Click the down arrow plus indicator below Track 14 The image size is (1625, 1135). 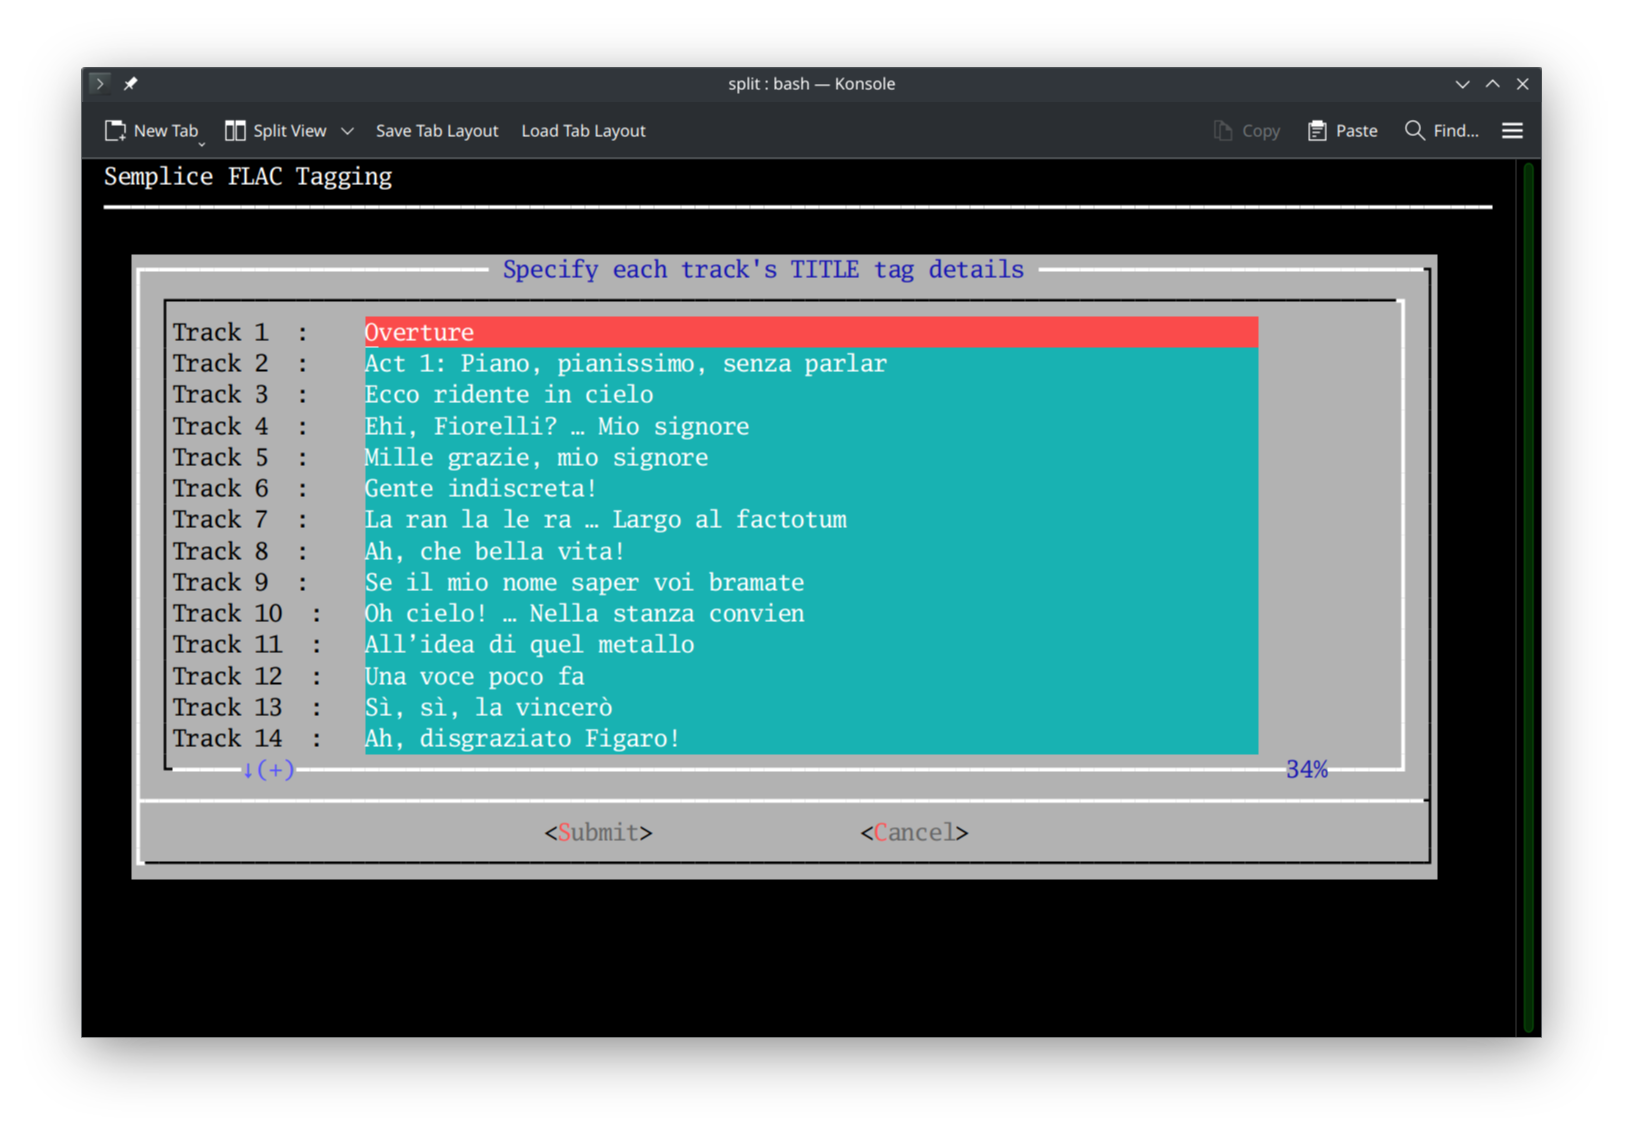(x=266, y=770)
